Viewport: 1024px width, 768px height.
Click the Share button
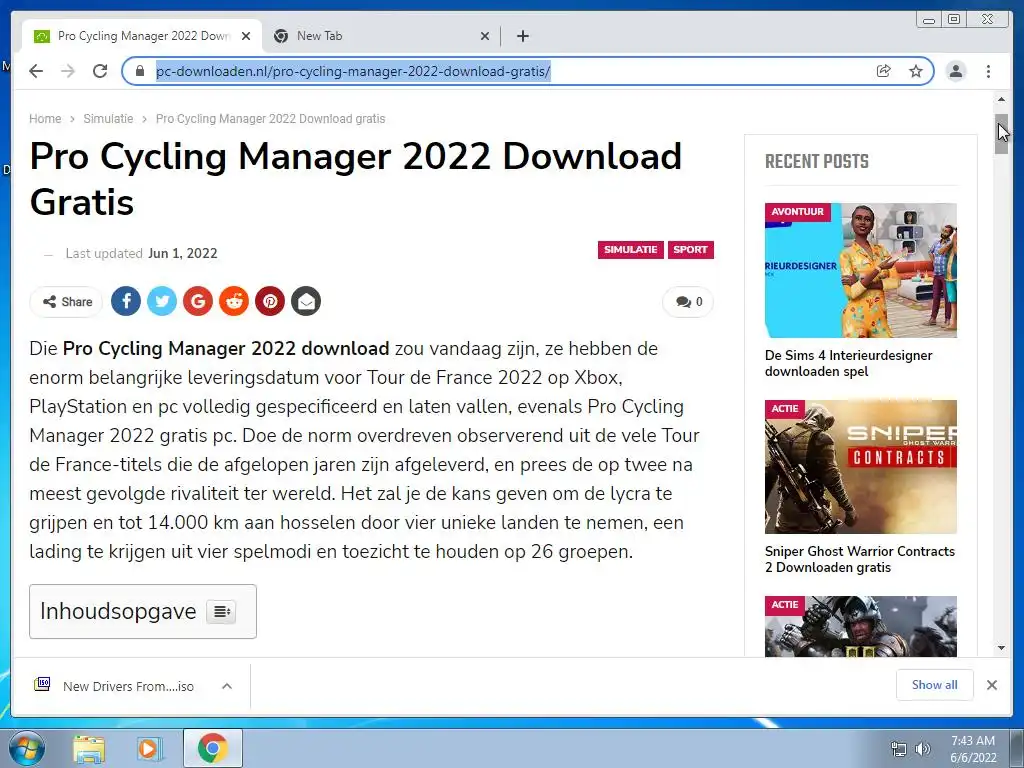(x=67, y=302)
